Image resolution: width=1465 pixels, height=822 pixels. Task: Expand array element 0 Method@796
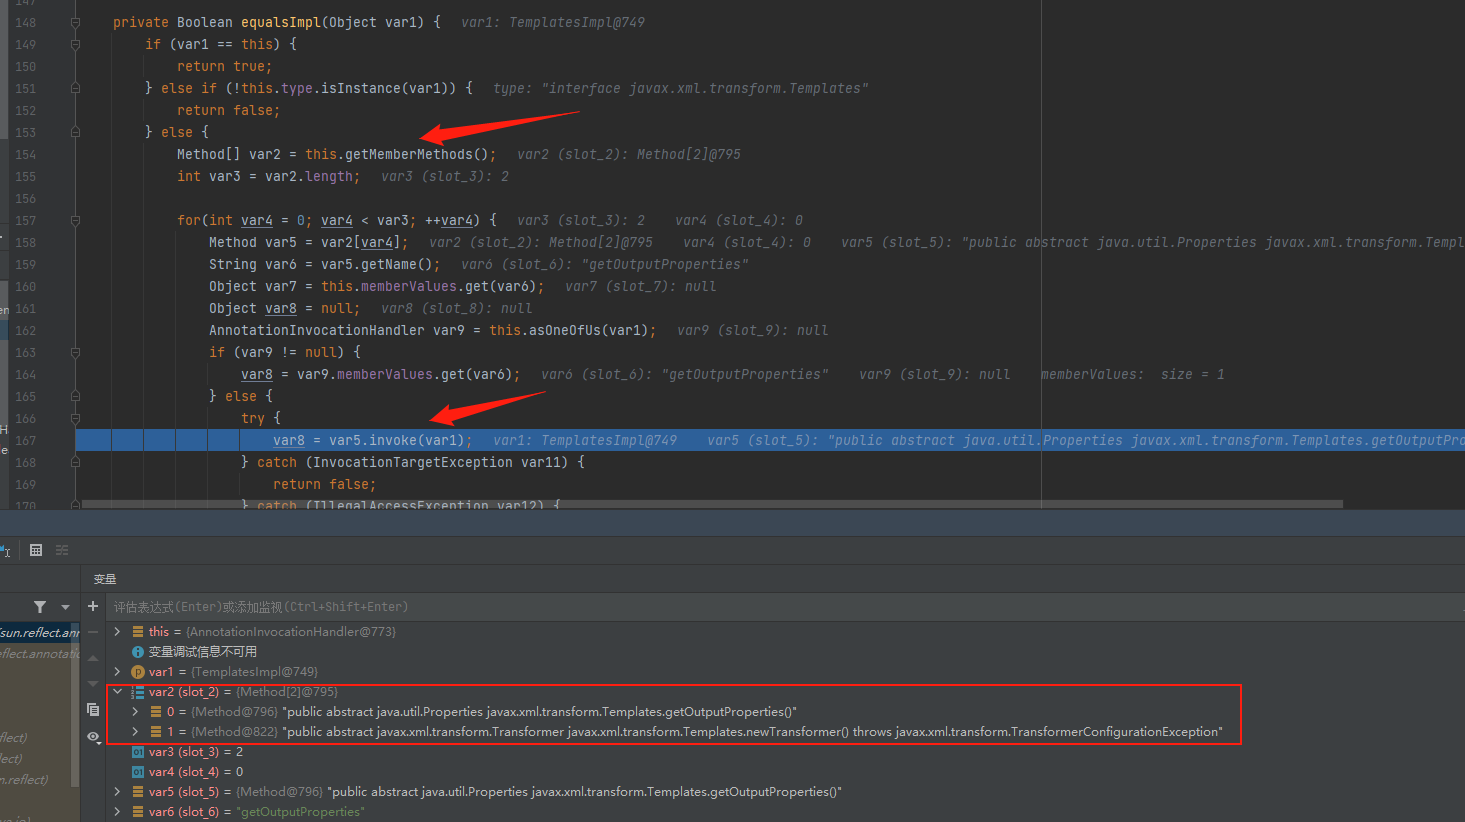pos(136,712)
